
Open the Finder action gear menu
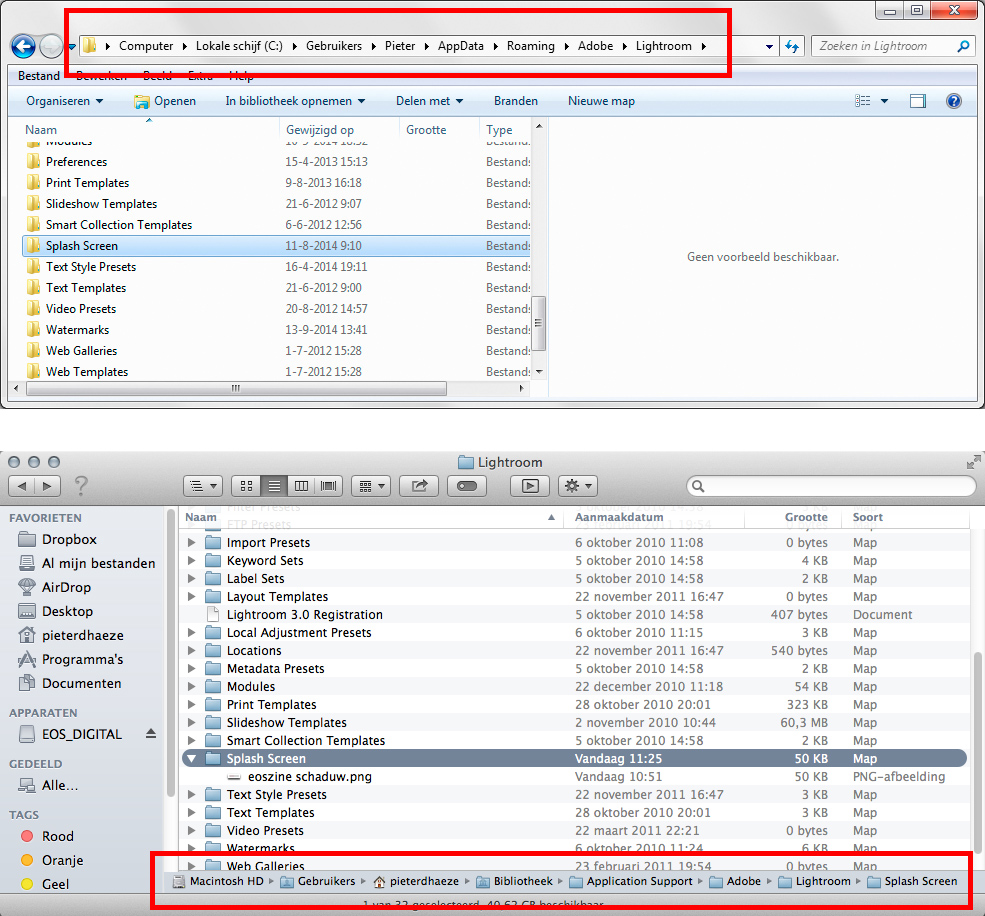click(x=577, y=486)
